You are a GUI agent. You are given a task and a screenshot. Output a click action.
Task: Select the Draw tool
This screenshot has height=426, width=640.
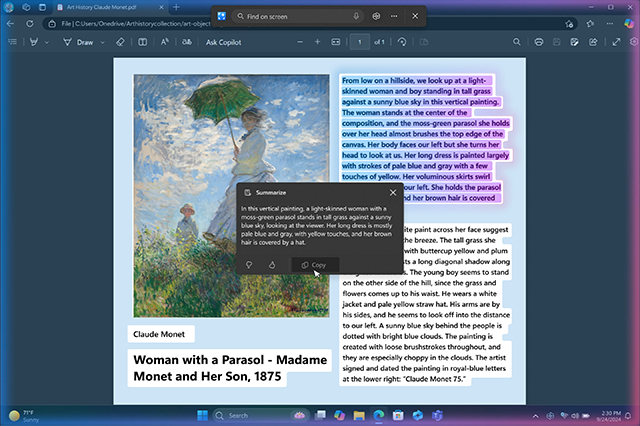(78, 42)
